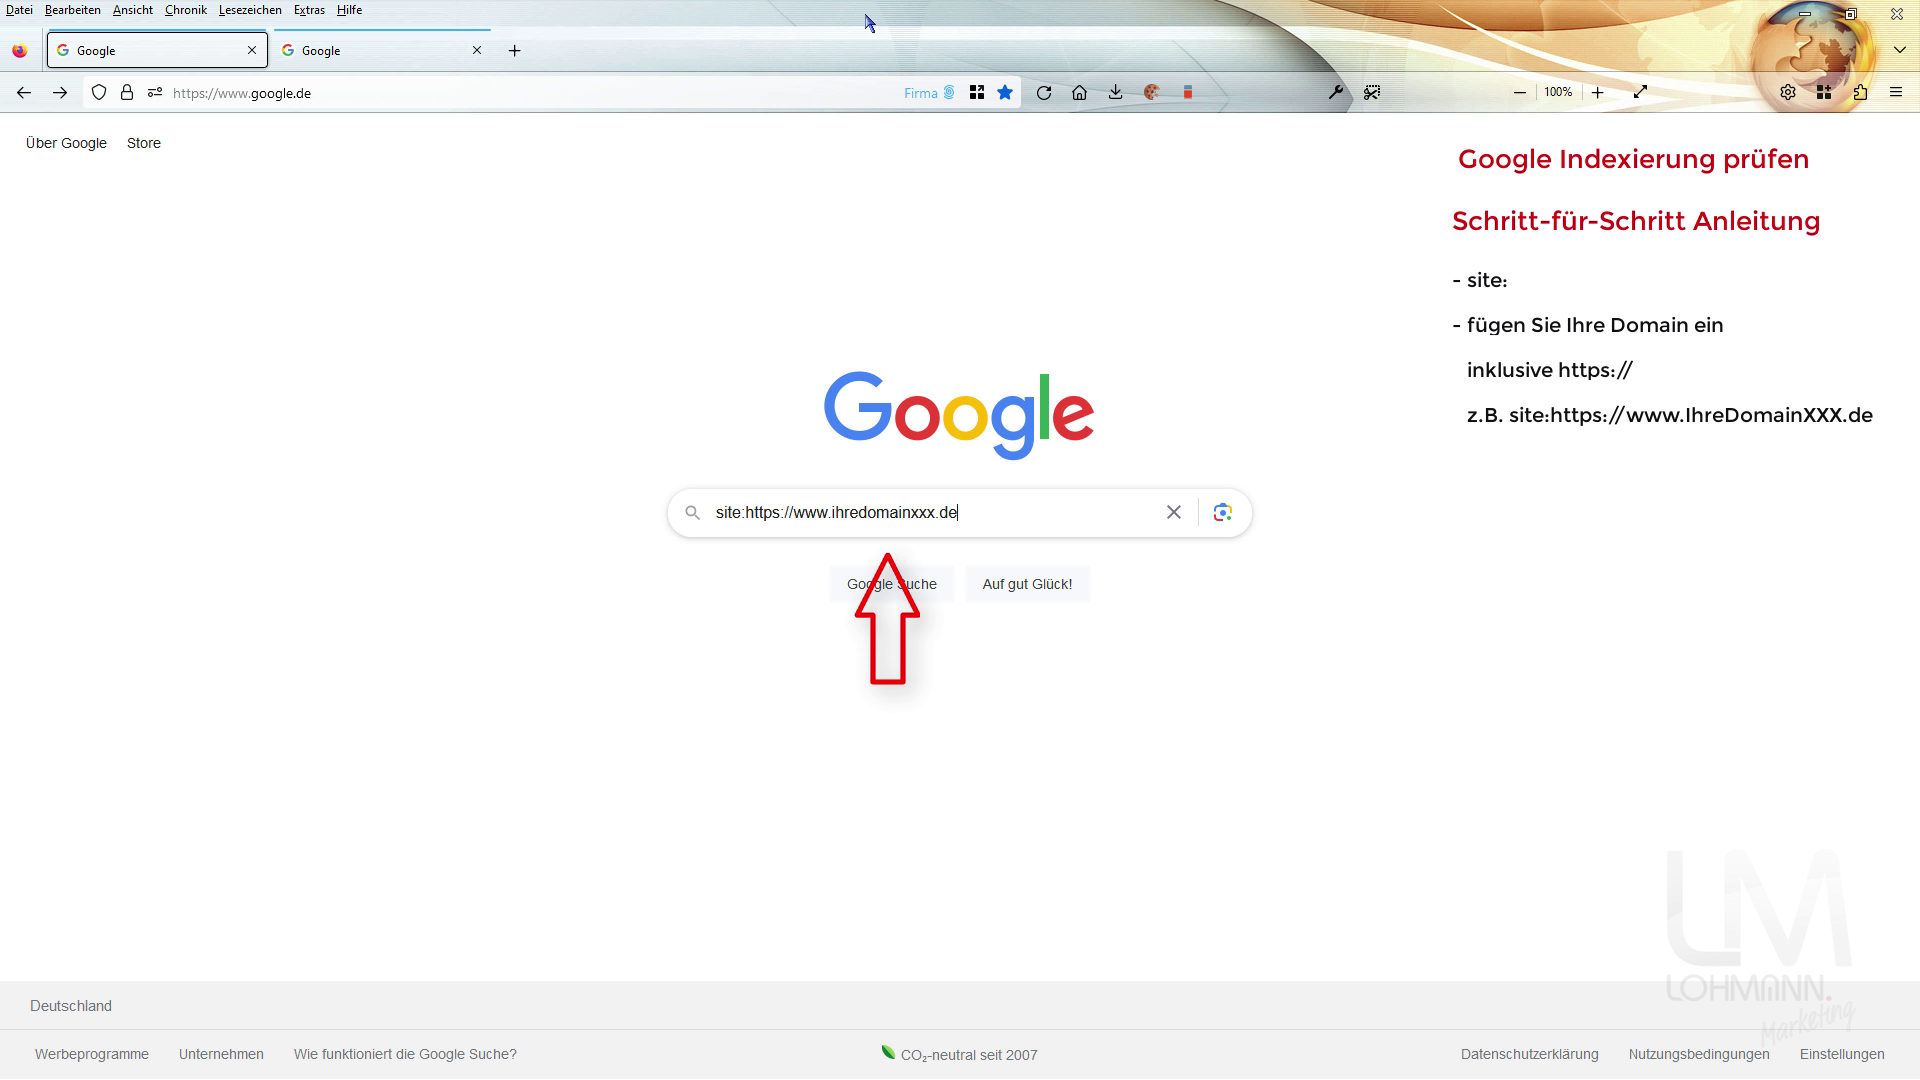Click the Deutschland footer text
This screenshot has width=1920, height=1080.
pos(71,1006)
